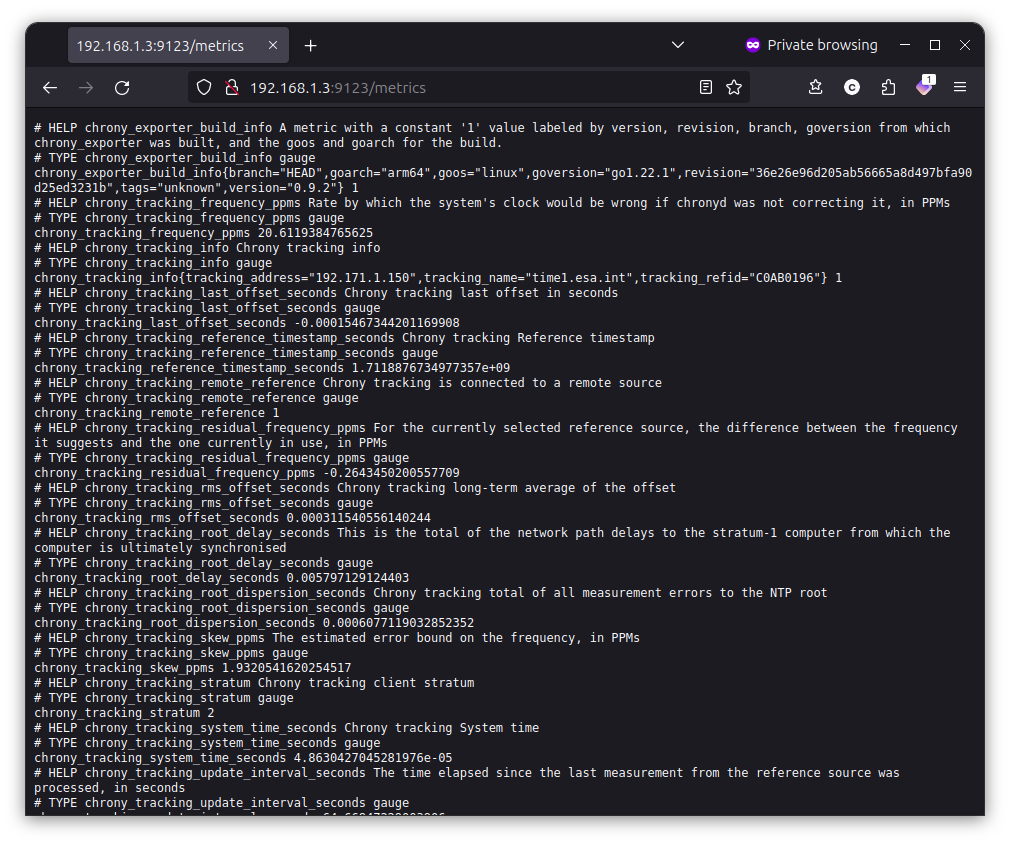1010x844 pixels.
Task: View insecure connection lock details
Action: coord(231,87)
